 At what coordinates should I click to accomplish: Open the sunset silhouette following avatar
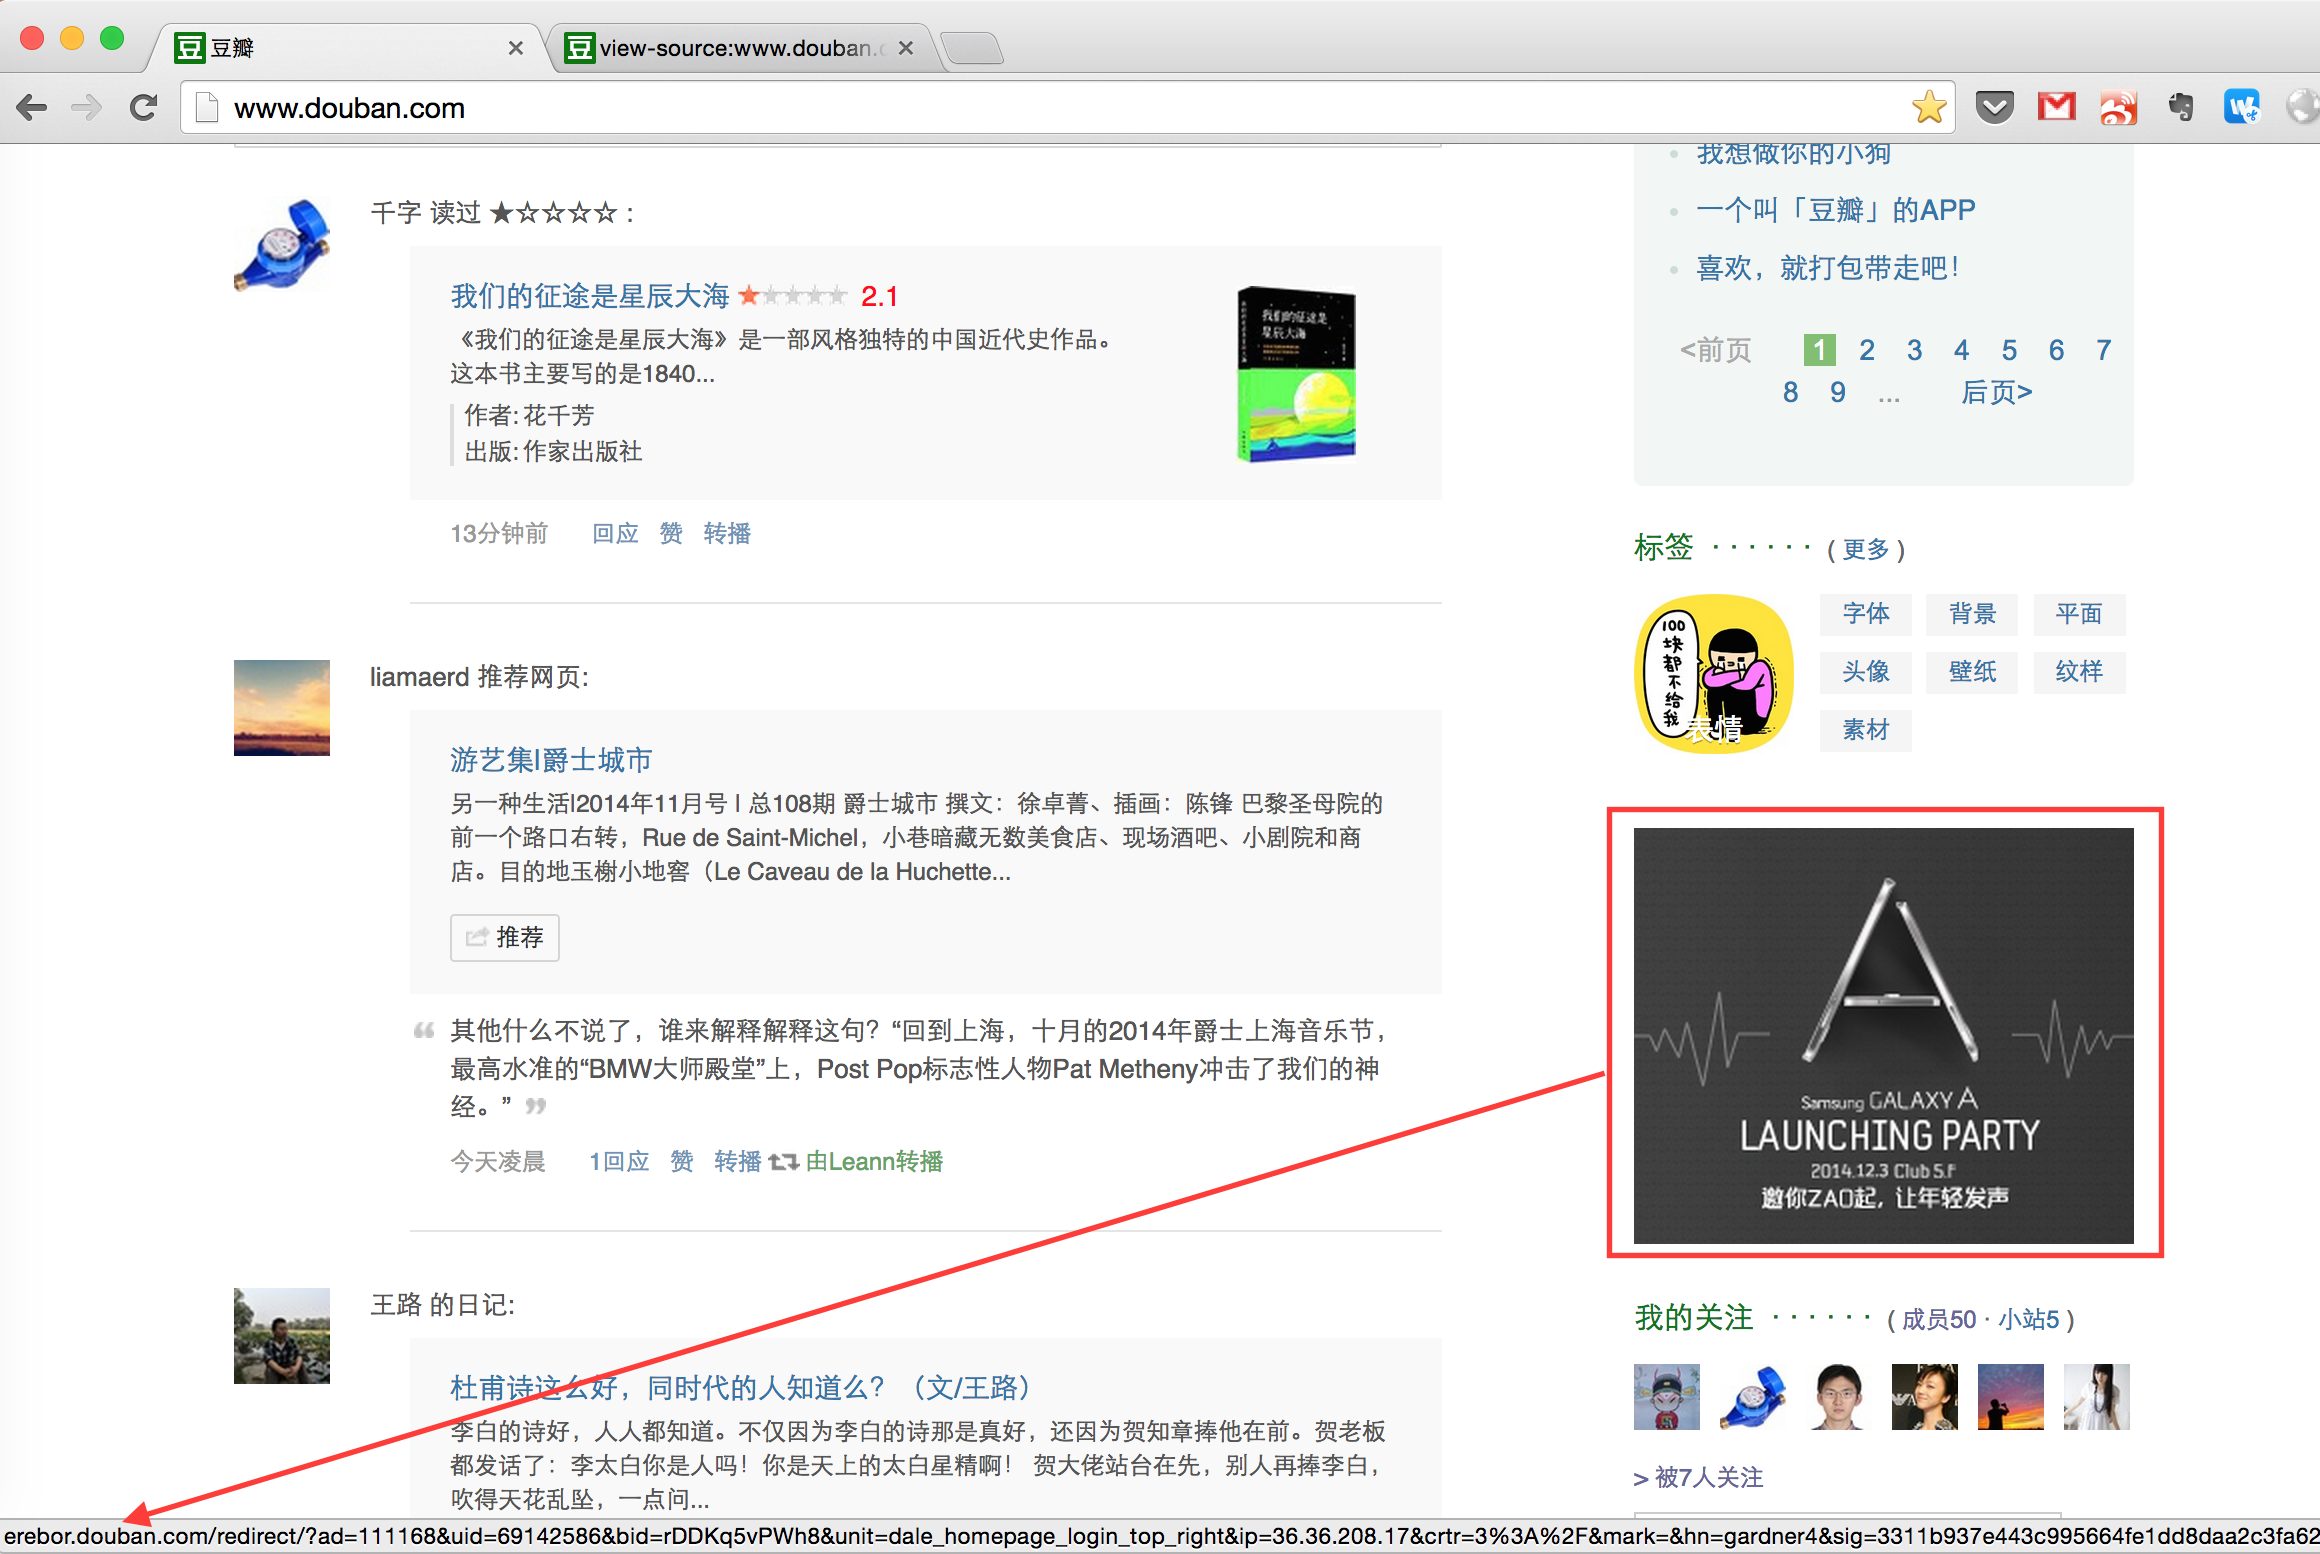[x=2011, y=1397]
